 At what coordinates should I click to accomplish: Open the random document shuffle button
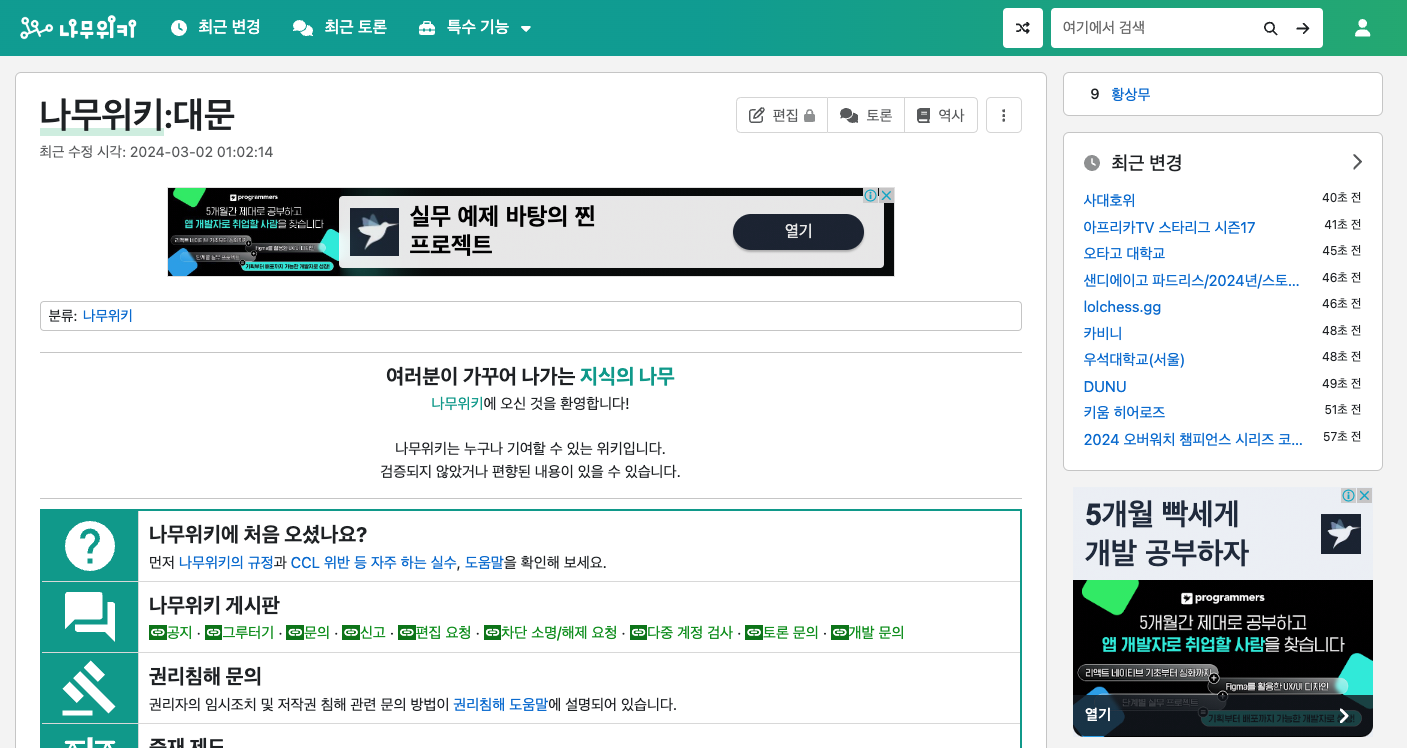(x=1023, y=28)
